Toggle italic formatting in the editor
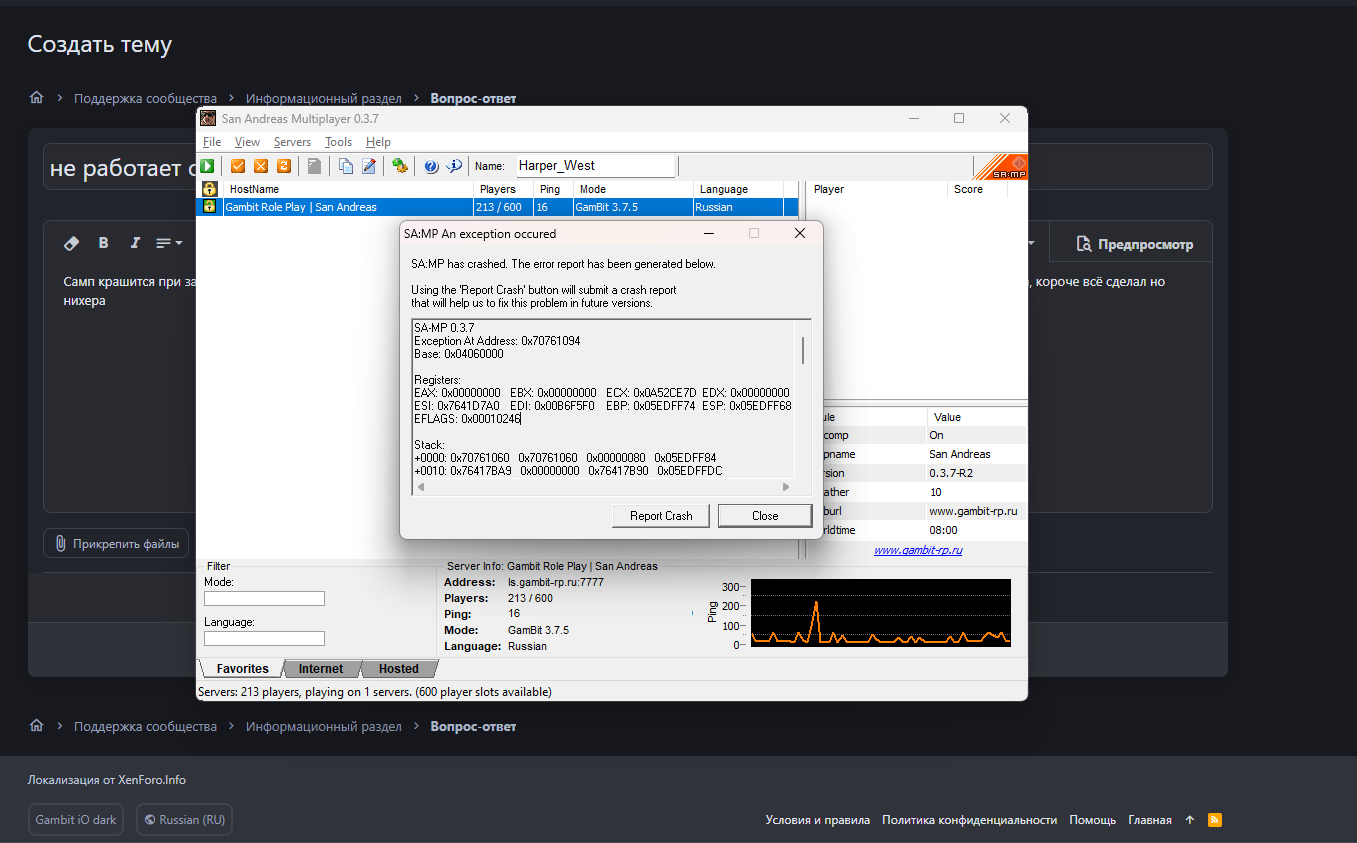1357x843 pixels. coord(135,243)
